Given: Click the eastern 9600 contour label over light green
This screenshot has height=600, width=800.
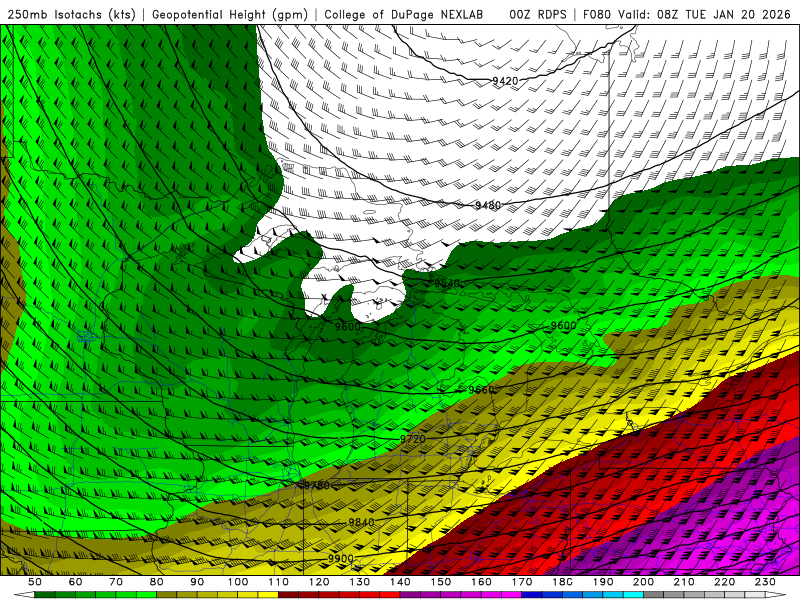Looking at the screenshot, I should (x=563, y=326).
